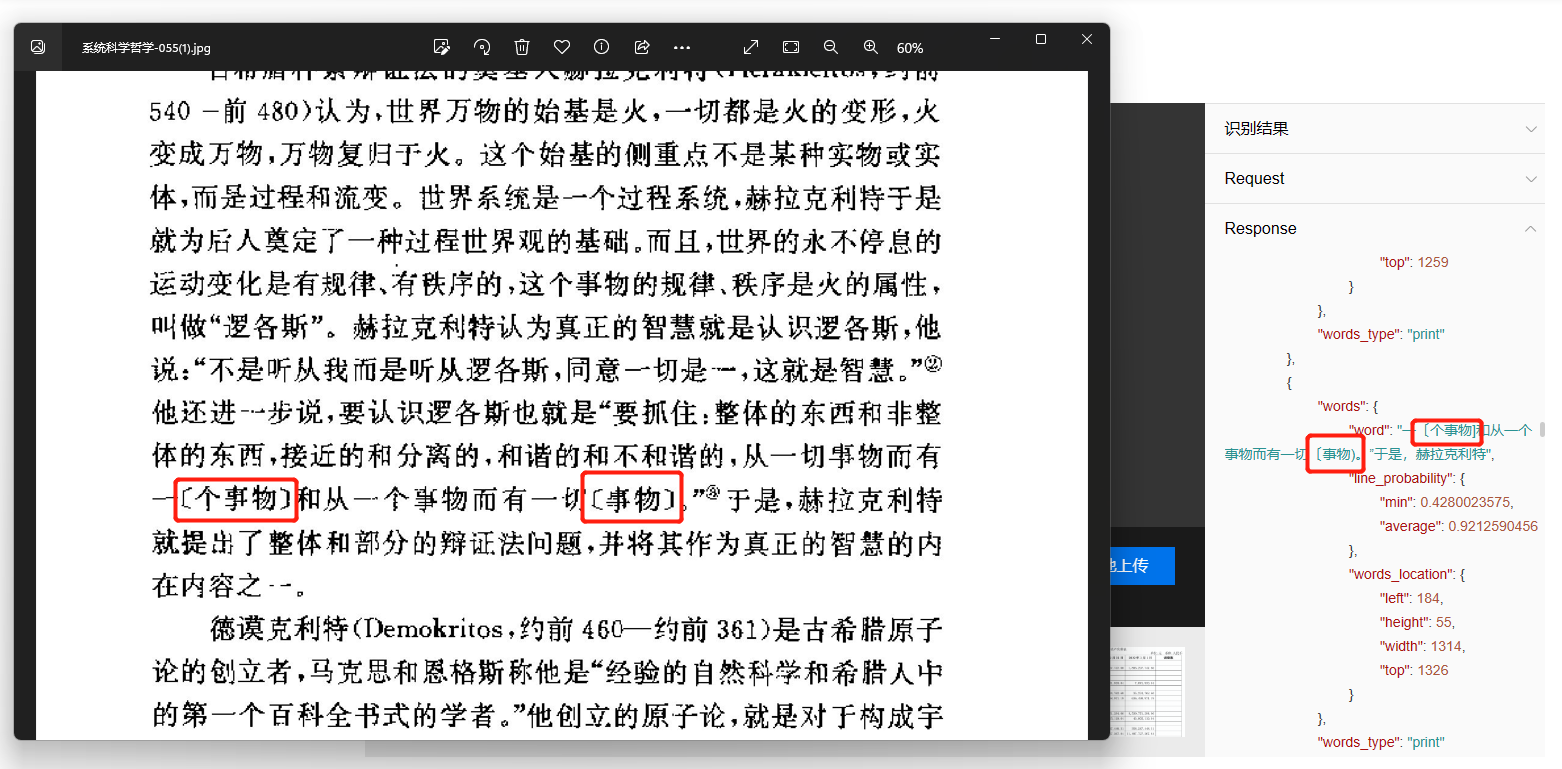Screen dimensions: 1562x769
Task: Click the Response panel scrollbar thumb
Action: click(x=1542, y=430)
